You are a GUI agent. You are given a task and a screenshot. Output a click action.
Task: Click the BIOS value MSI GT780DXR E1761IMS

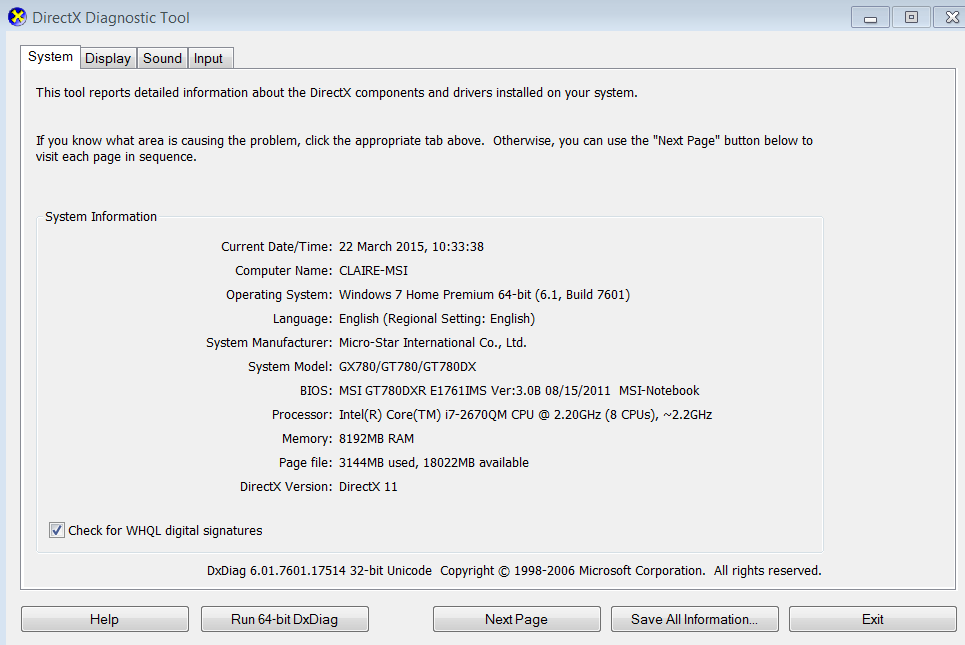pyautogui.click(x=519, y=391)
